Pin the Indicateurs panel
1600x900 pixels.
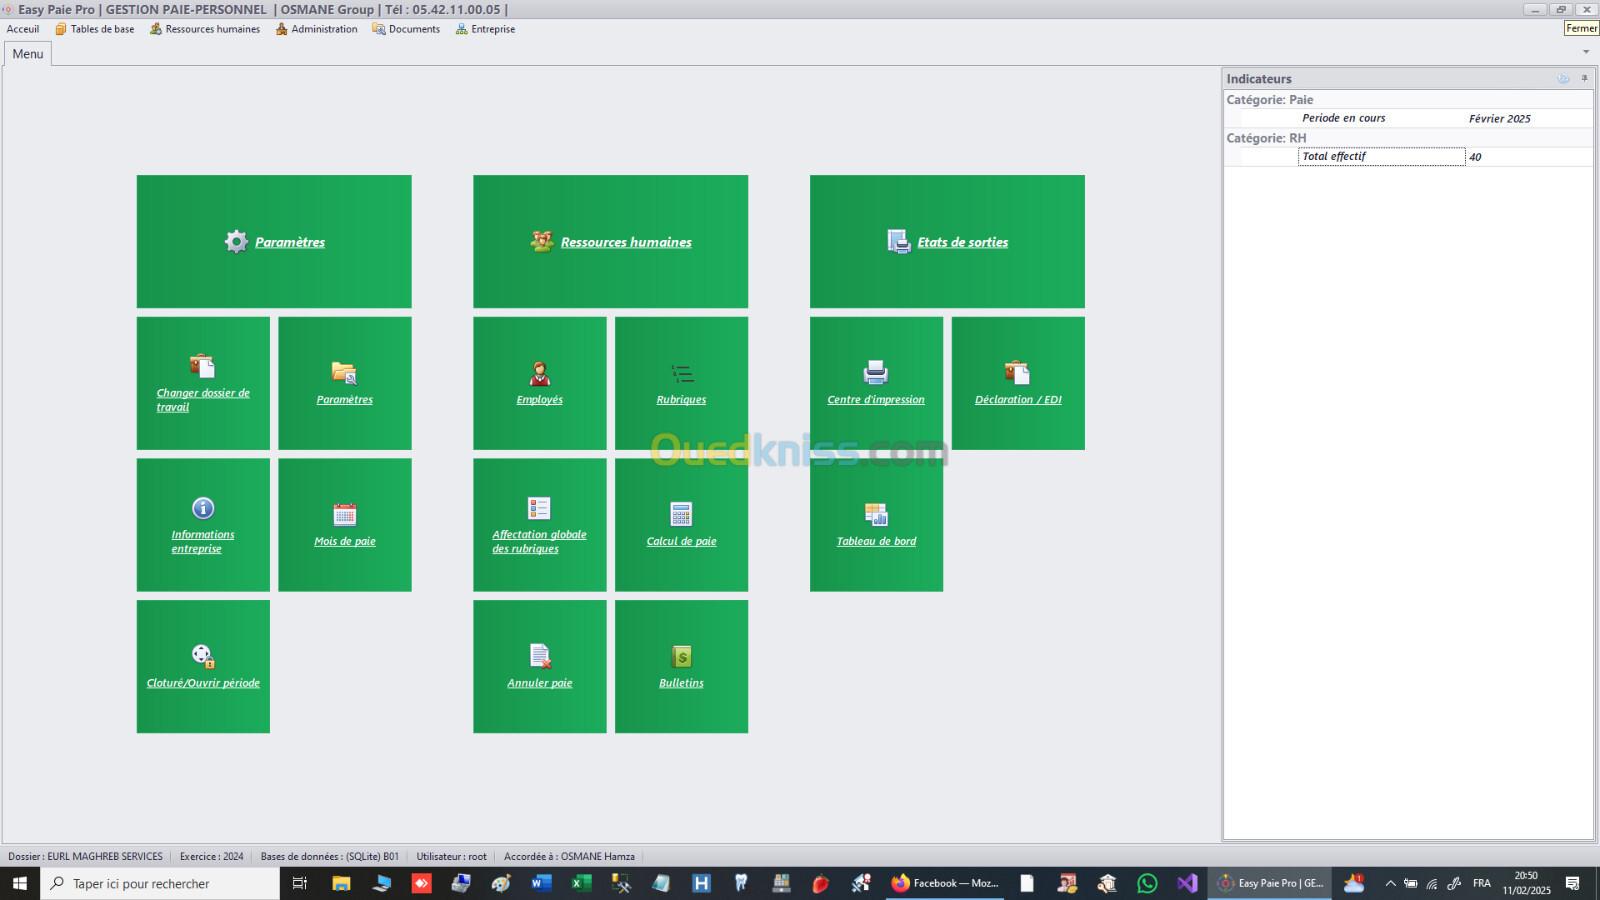point(1584,78)
